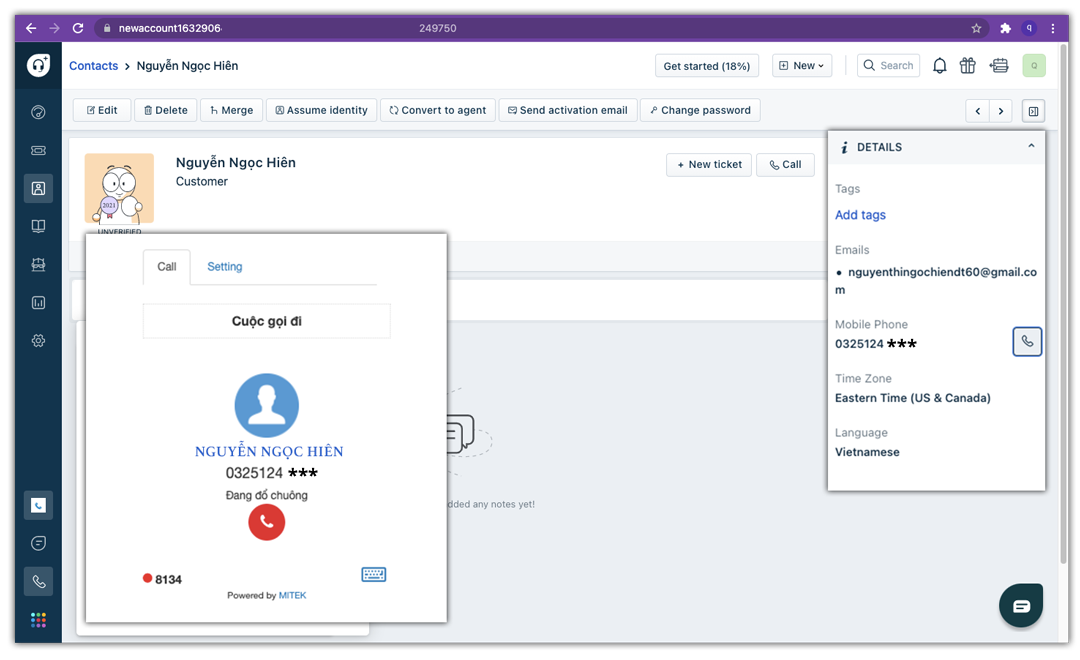
Task: Open Admin settings gear in sidebar
Action: 38,340
